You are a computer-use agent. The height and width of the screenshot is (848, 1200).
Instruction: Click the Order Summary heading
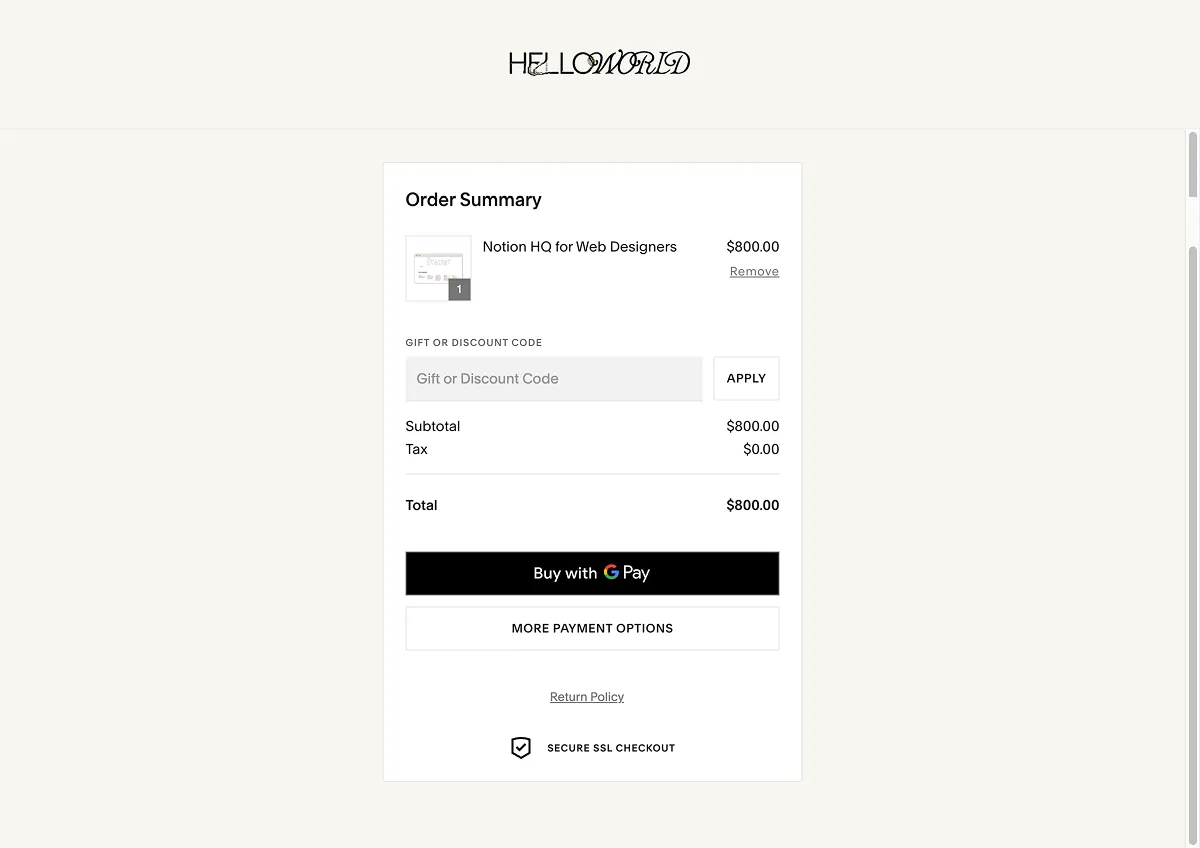(x=473, y=200)
